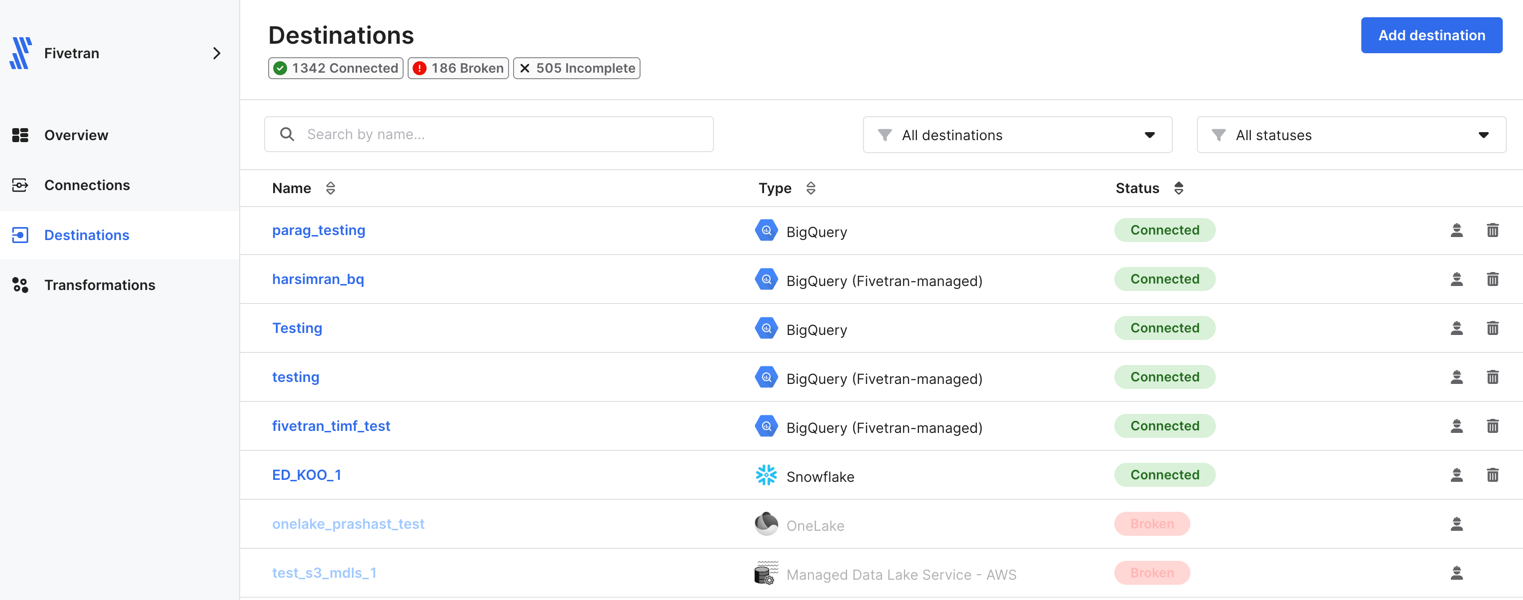Click user icon for ED_KOO_1
1523x600 pixels.
(x=1457, y=475)
